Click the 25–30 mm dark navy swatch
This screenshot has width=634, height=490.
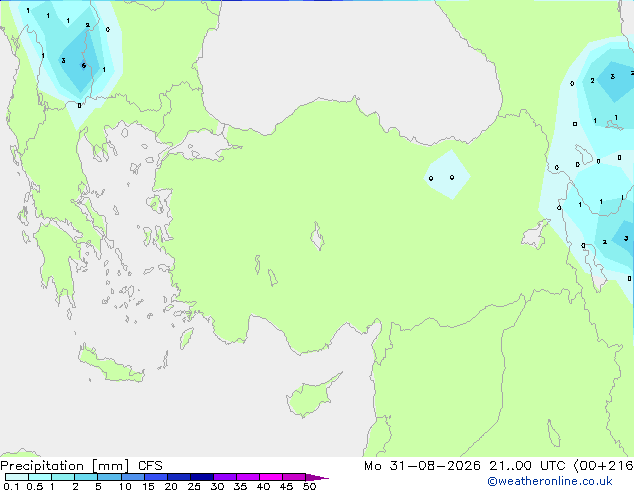pos(202,477)
